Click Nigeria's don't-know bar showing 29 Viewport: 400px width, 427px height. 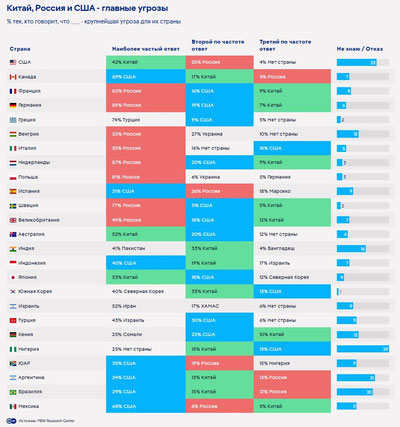tap(363, 349)
